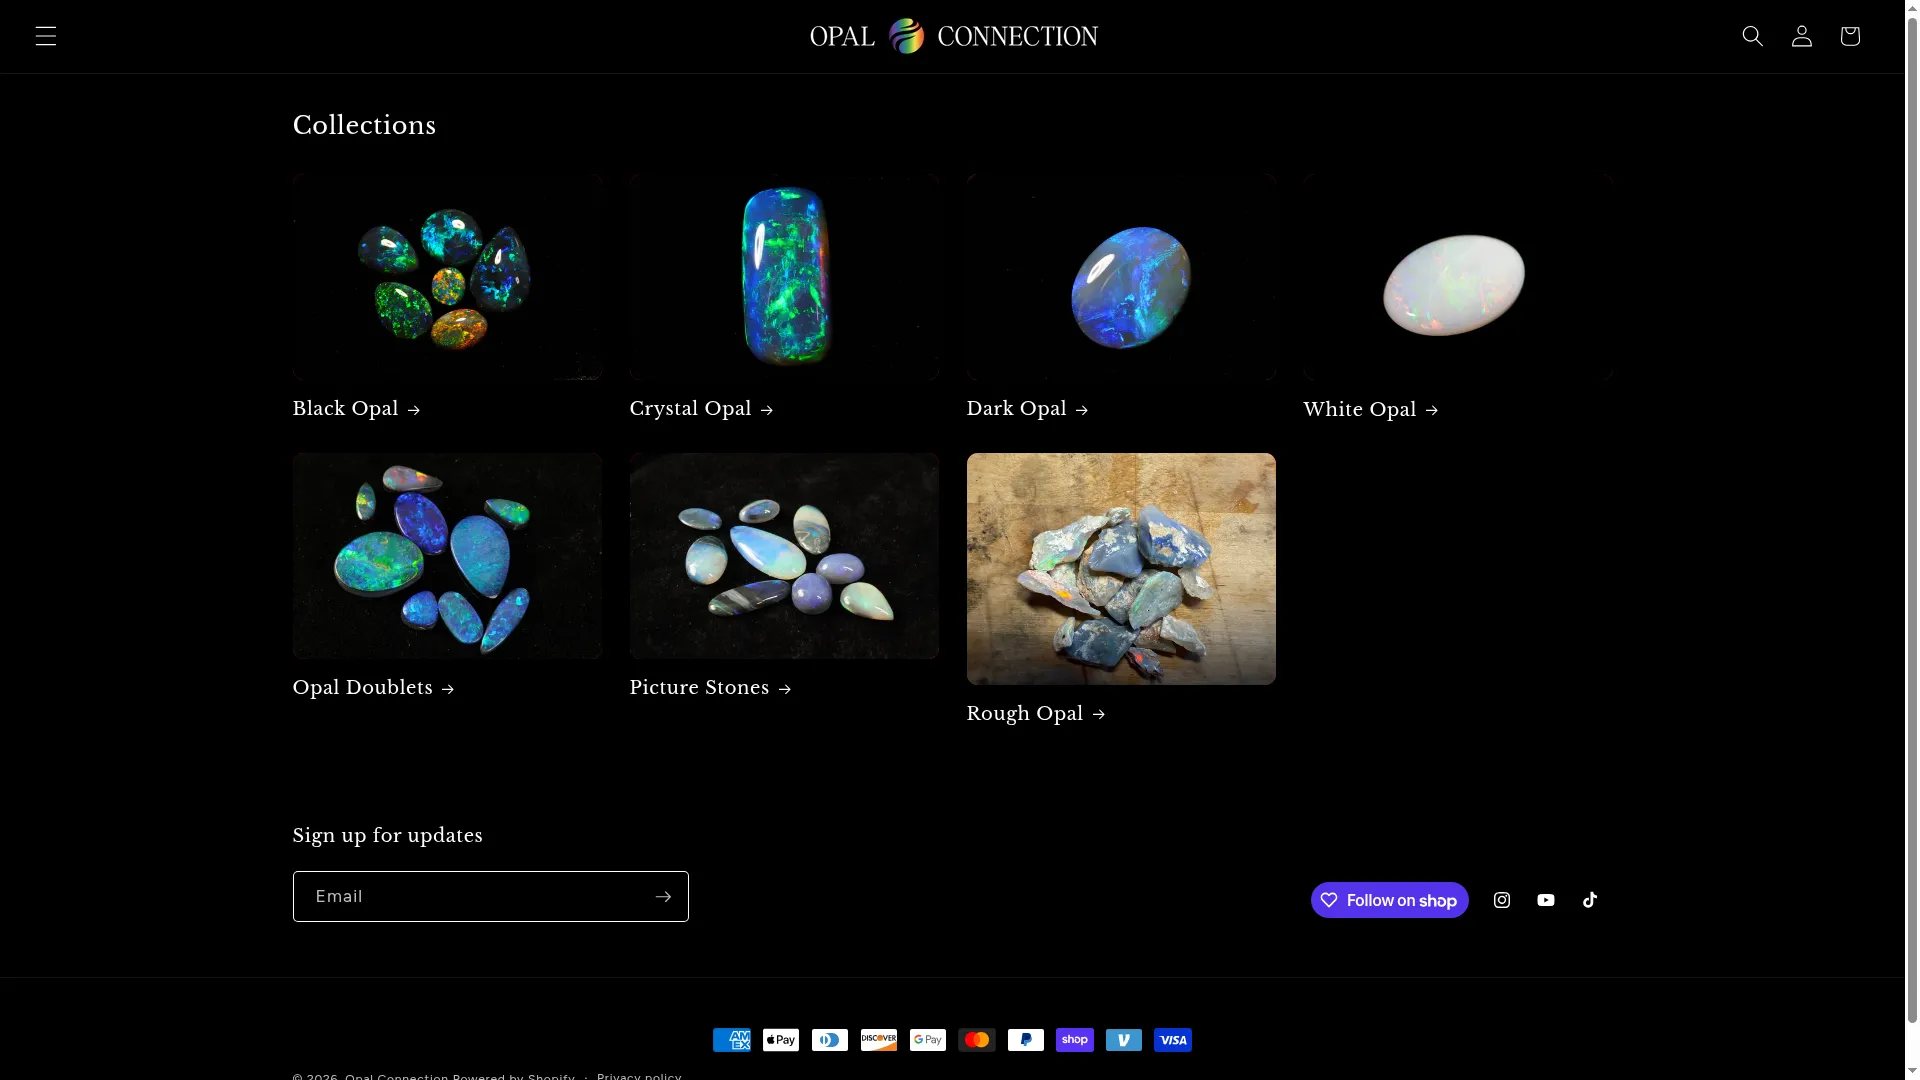Visit the YouTube channel icon
This screenshot has width=1920, height=1080.
tap(1546, 900)
